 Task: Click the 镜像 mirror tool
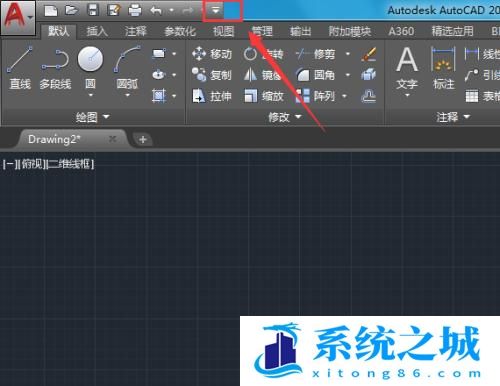click(263, 75)
